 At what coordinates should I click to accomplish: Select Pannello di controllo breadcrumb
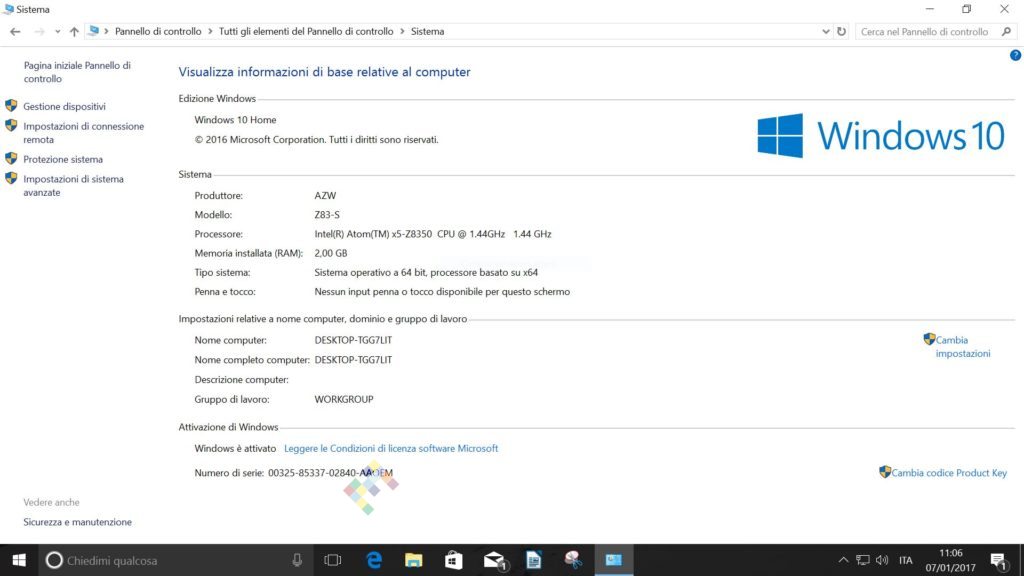(x=158, y=31)
